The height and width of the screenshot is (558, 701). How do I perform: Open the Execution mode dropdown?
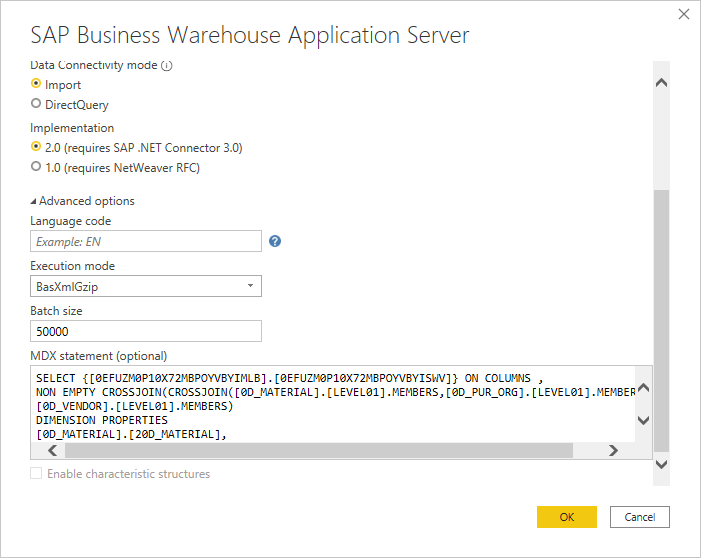click(x=146, y=286)
